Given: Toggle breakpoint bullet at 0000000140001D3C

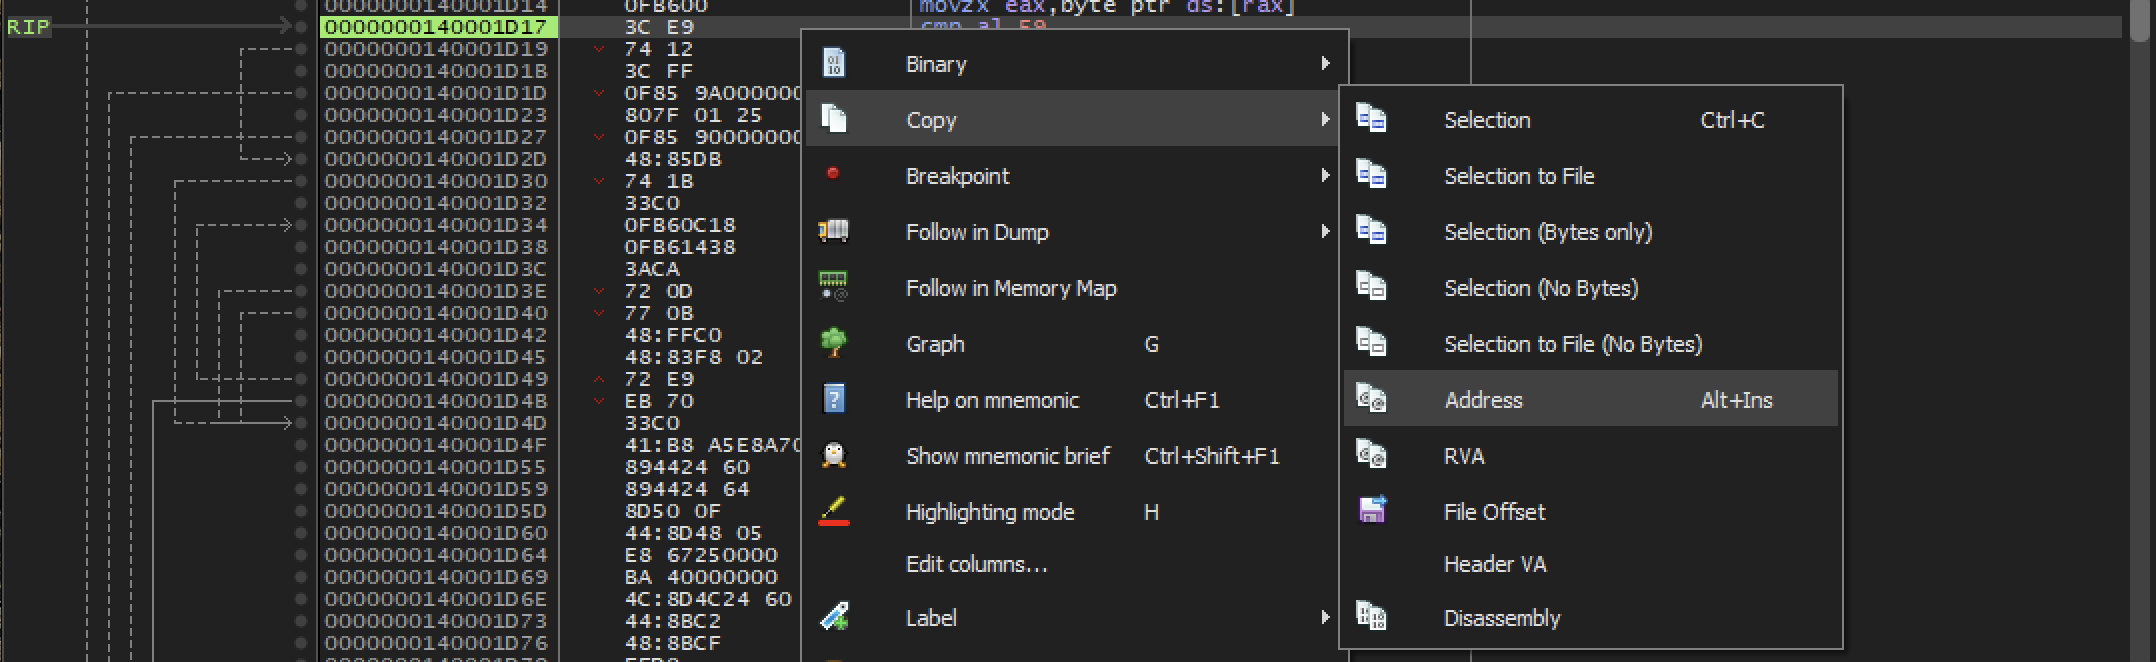Looking at the screenshot, I should (x=301, y=269).
